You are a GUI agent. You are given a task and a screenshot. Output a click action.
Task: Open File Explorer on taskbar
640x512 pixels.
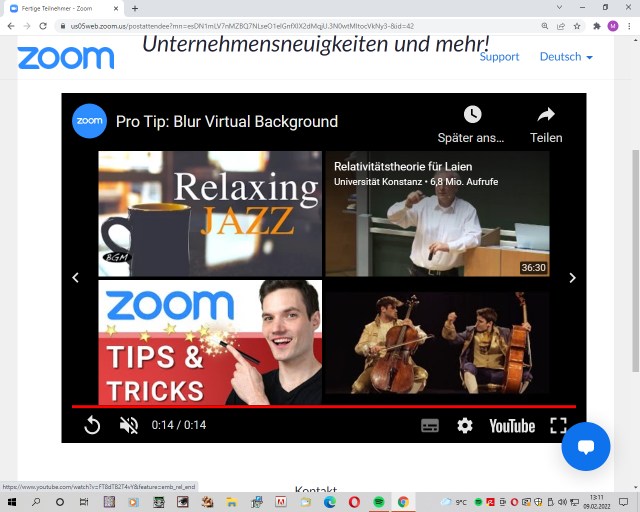pyautogui.click(x=231, y=502)
